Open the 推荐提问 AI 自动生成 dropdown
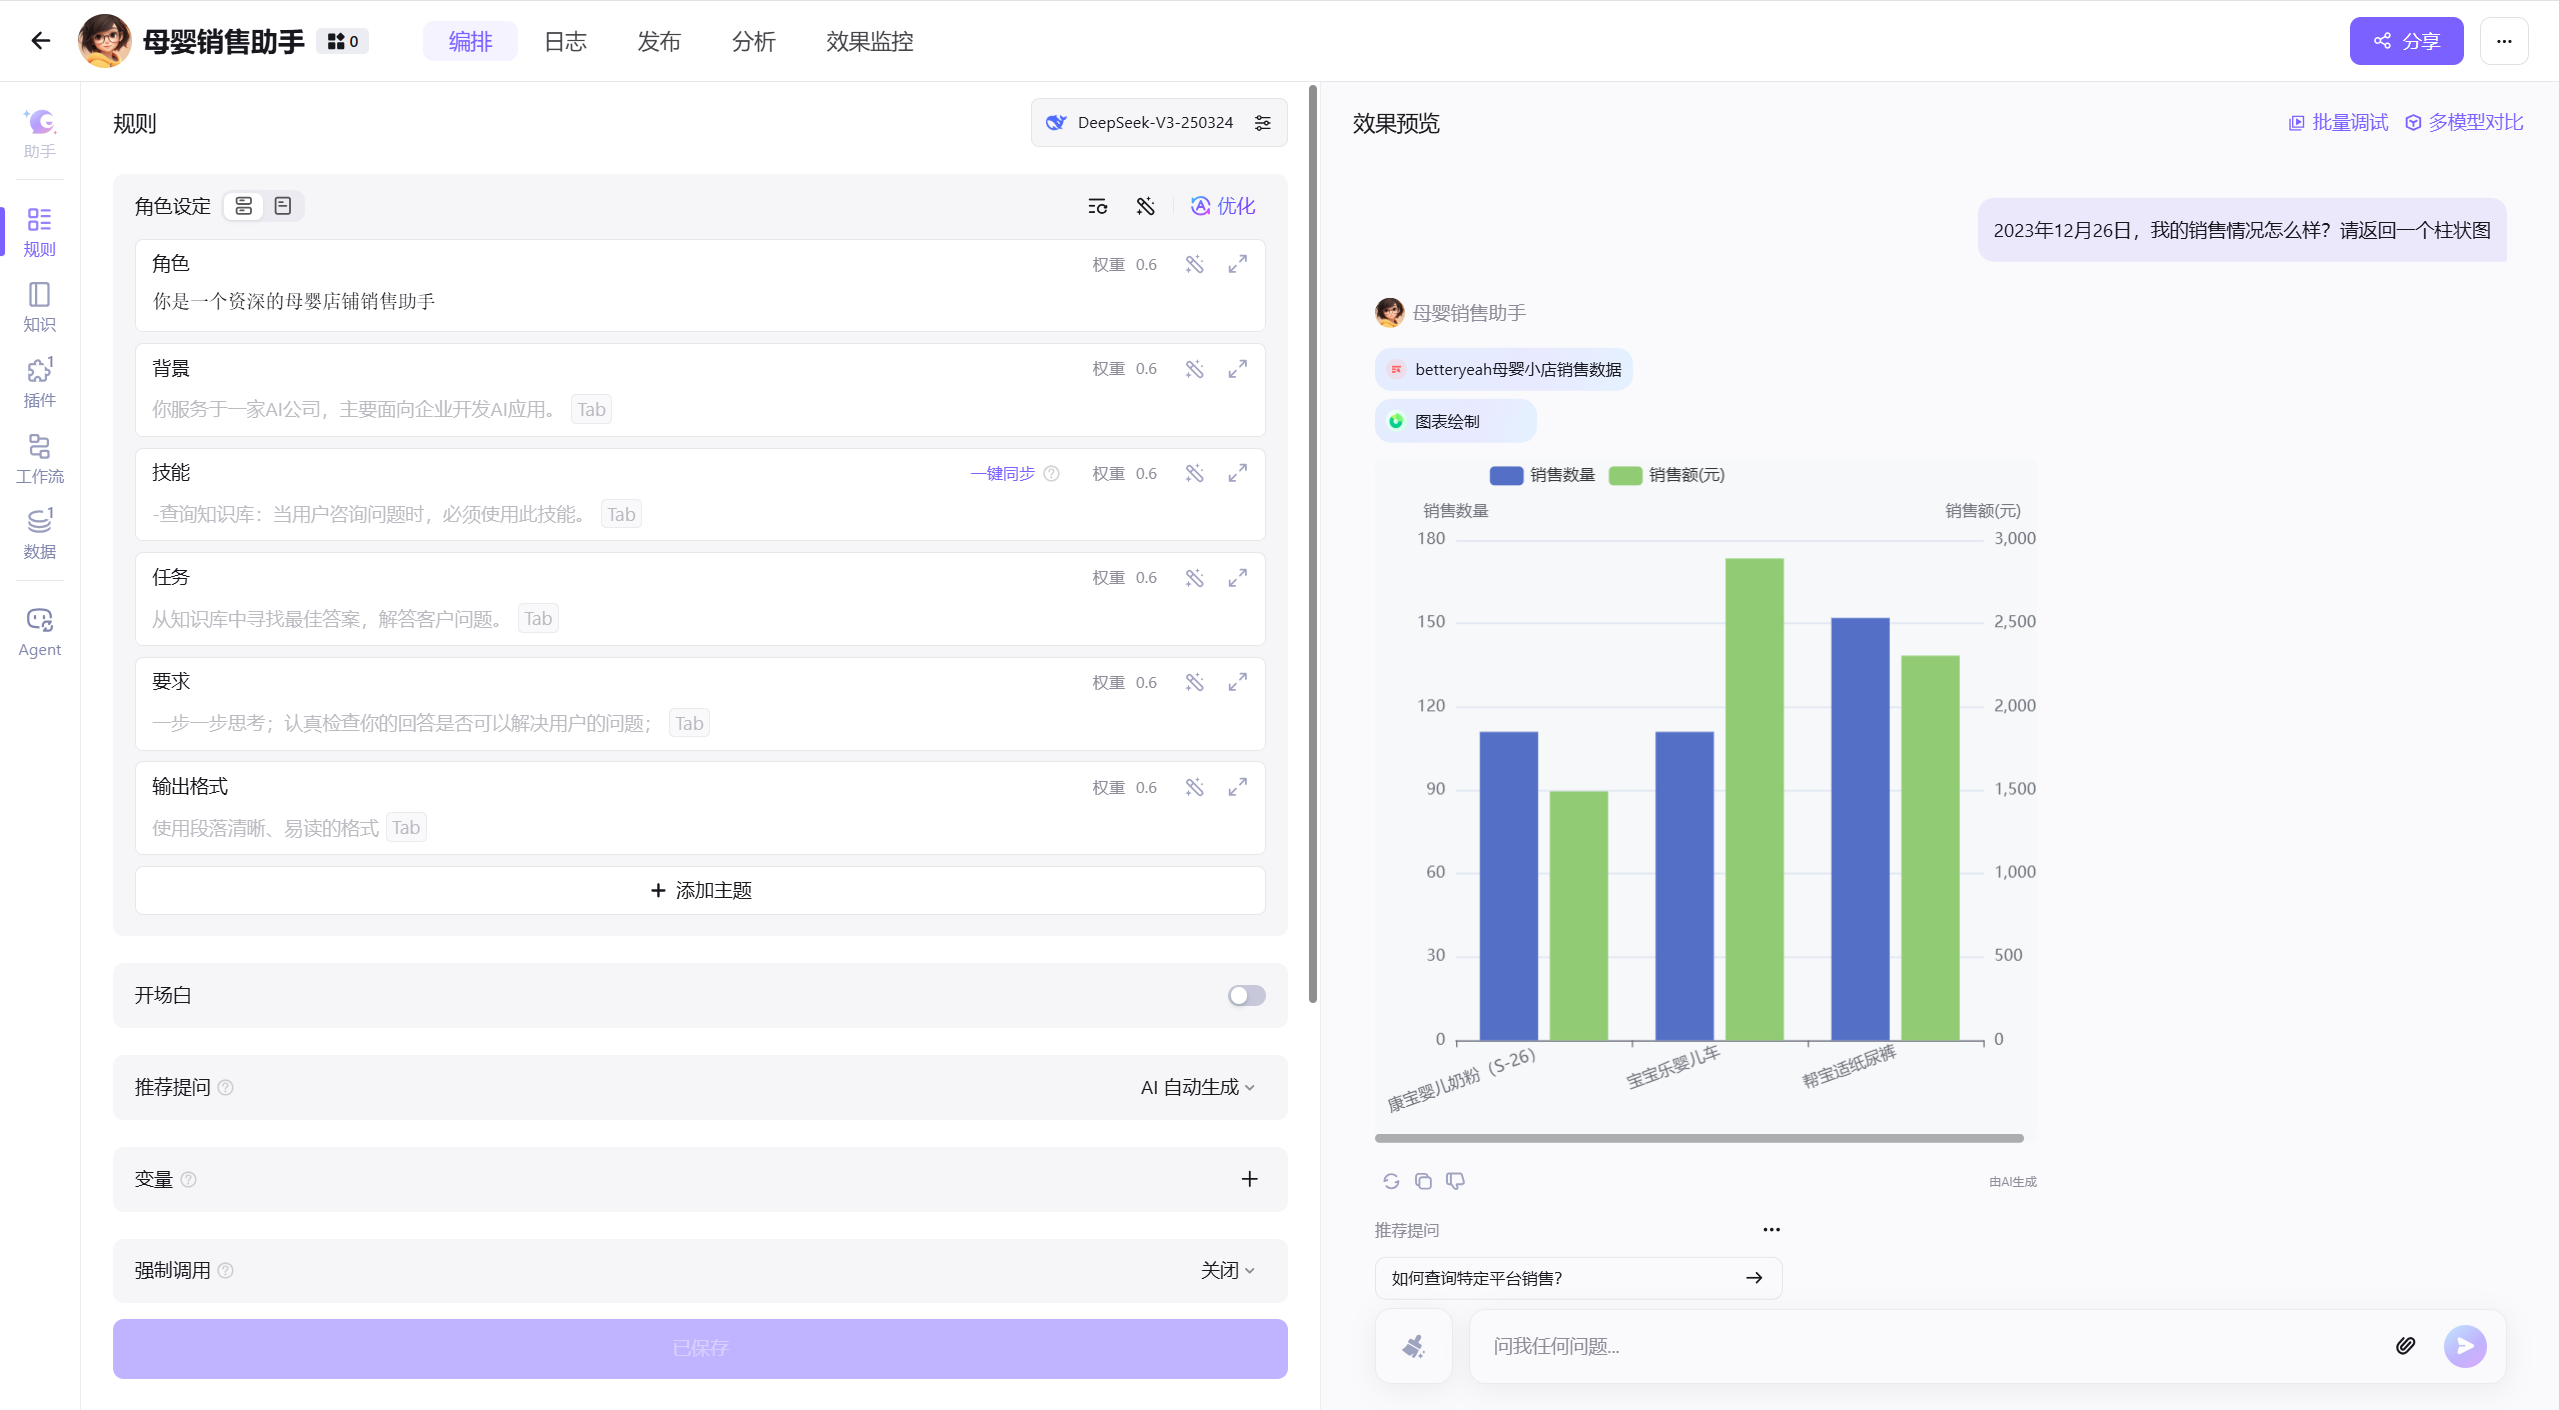2559x1410 pixels. (1197, 1087)
